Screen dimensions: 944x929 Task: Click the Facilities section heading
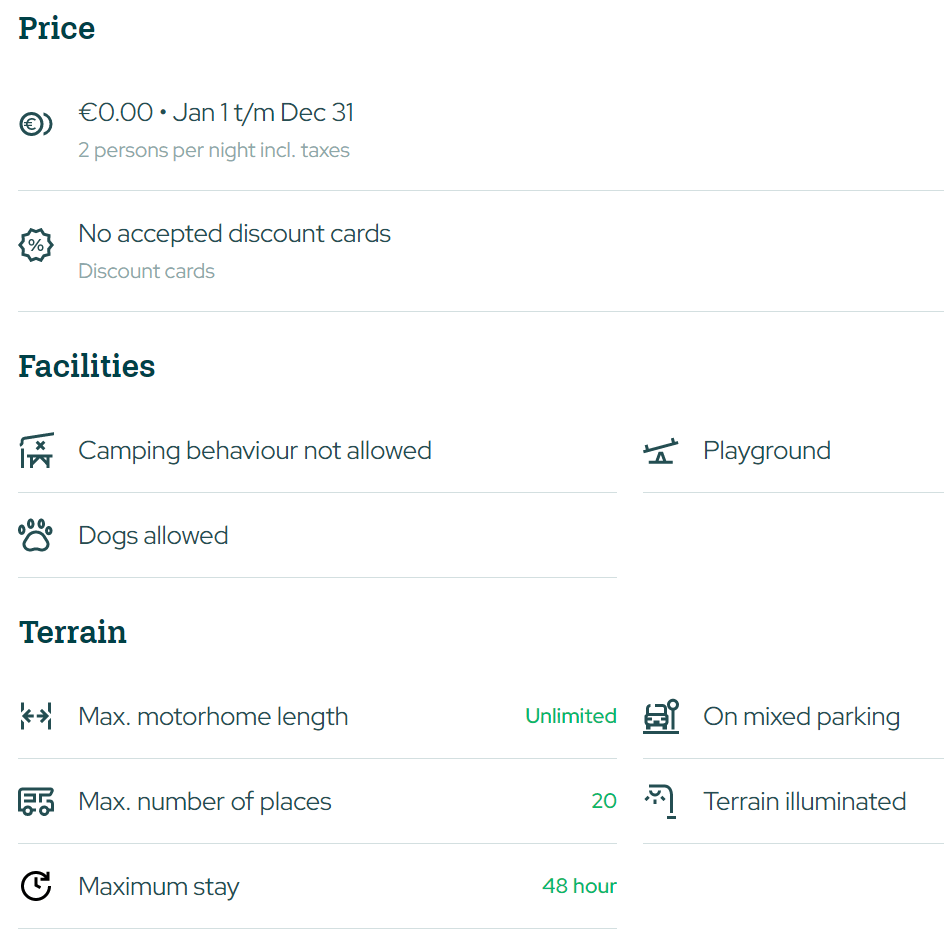87,366
